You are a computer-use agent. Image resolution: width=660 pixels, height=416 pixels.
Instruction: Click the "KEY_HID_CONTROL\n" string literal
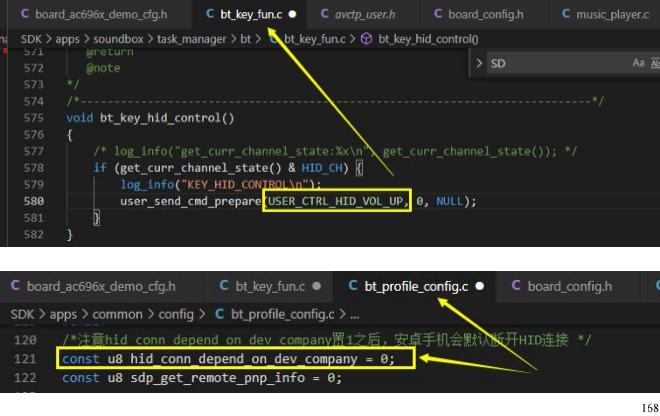pyautogui.click(x=245, y=185)
